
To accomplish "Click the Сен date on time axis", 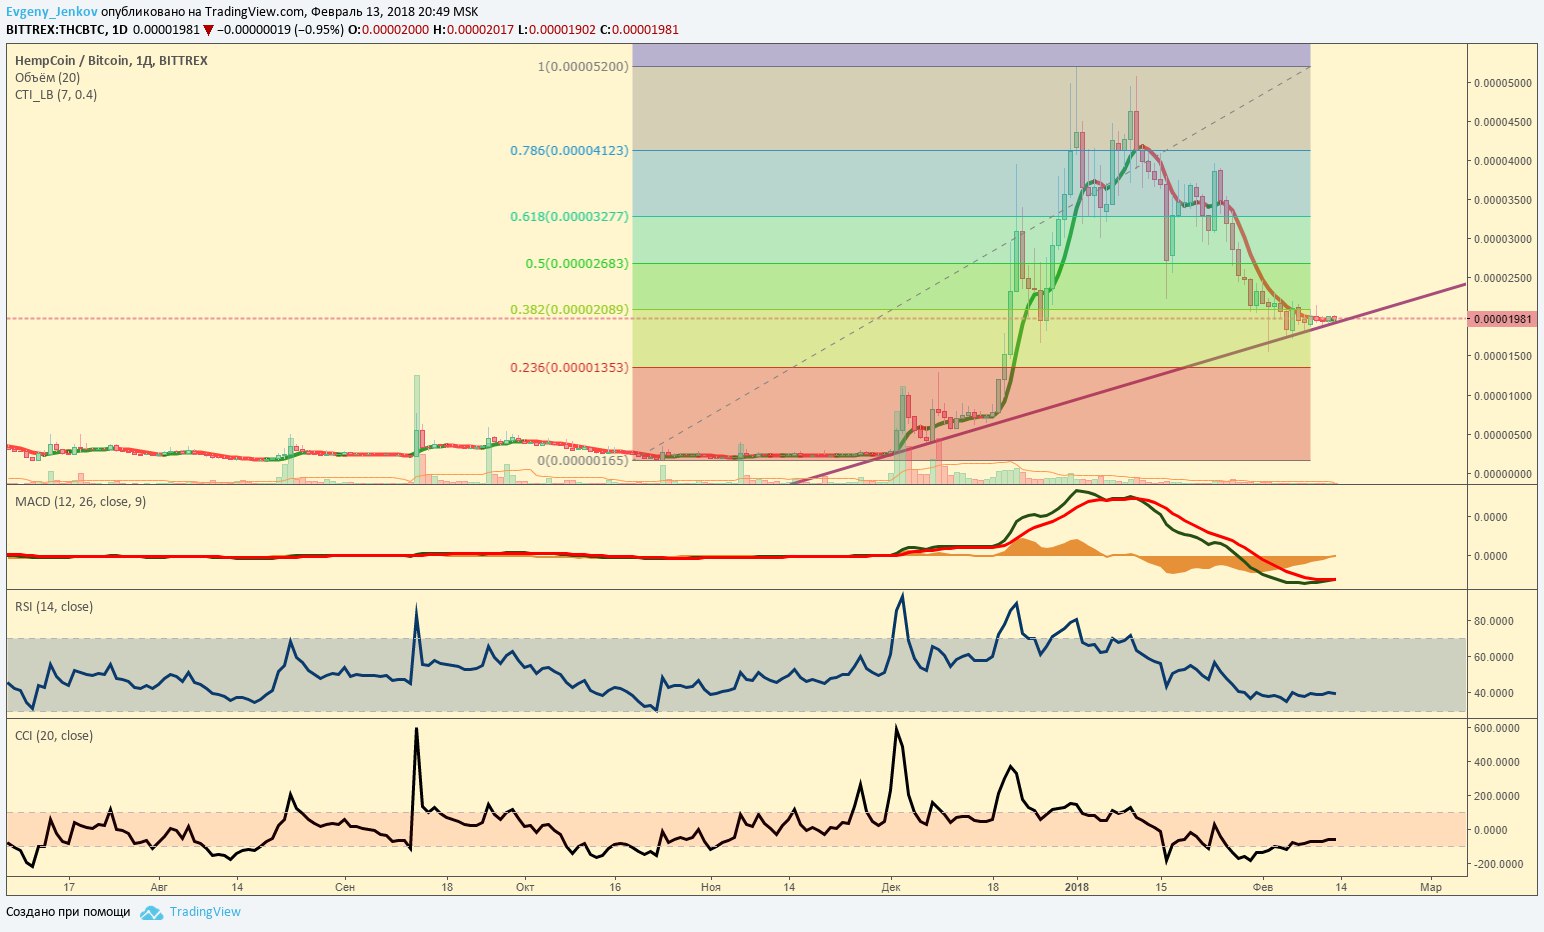I will click(345, 887).
